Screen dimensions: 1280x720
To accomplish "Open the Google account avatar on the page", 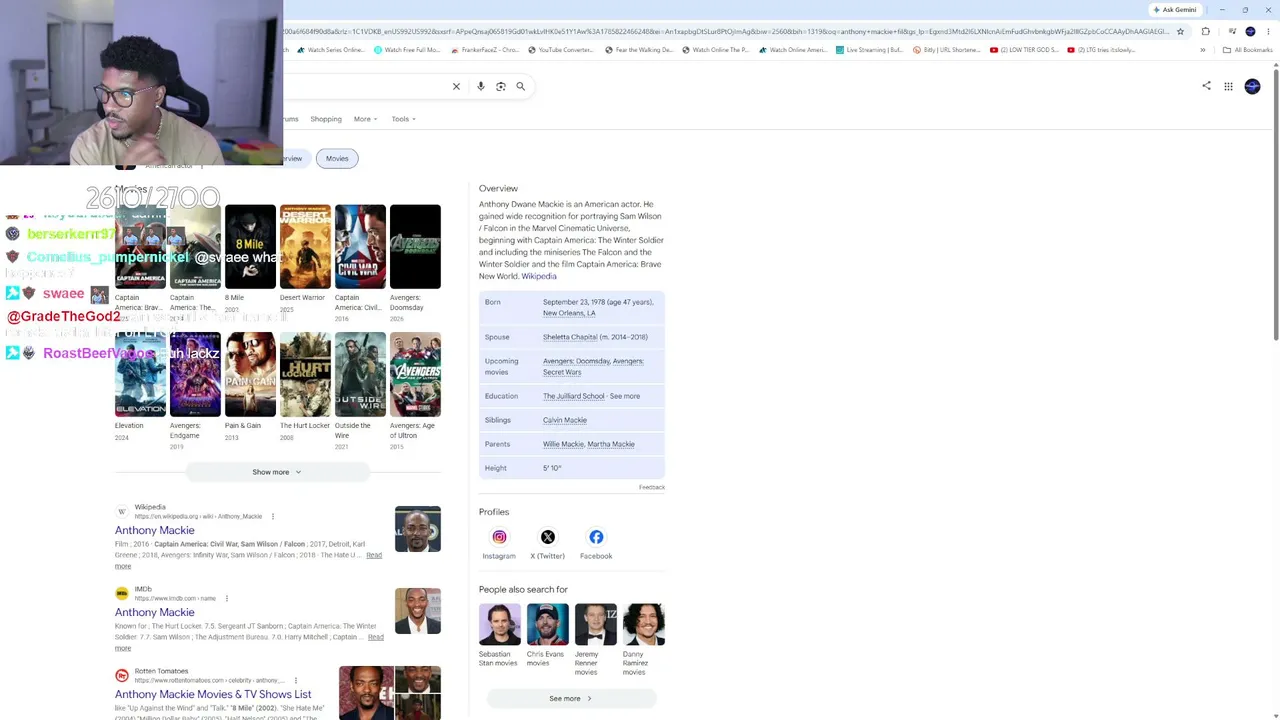I will tap(1252, 86).
